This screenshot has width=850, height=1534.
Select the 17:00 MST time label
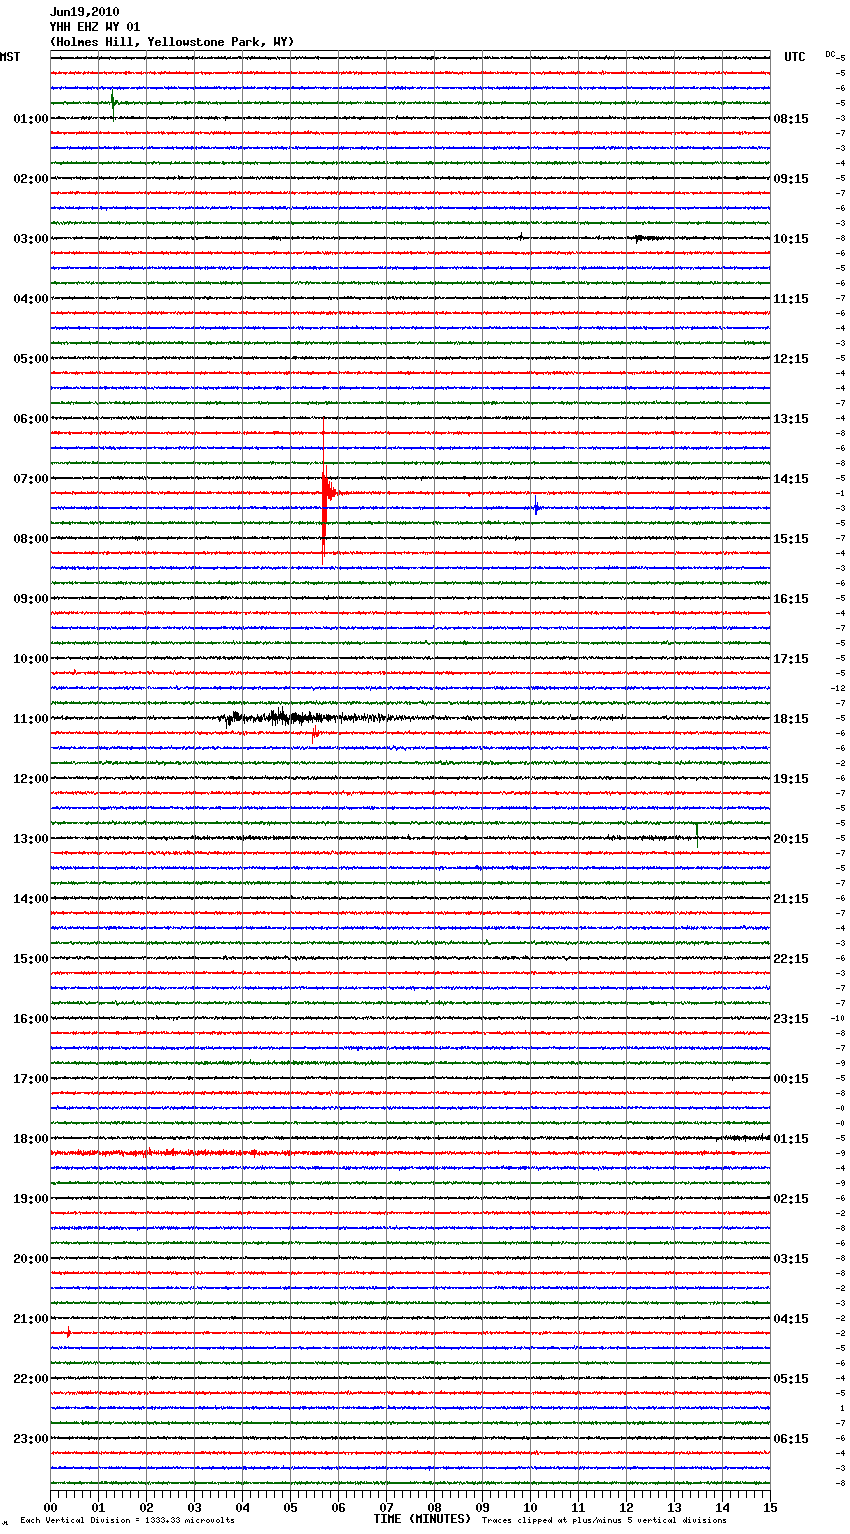pos(30,1079)
